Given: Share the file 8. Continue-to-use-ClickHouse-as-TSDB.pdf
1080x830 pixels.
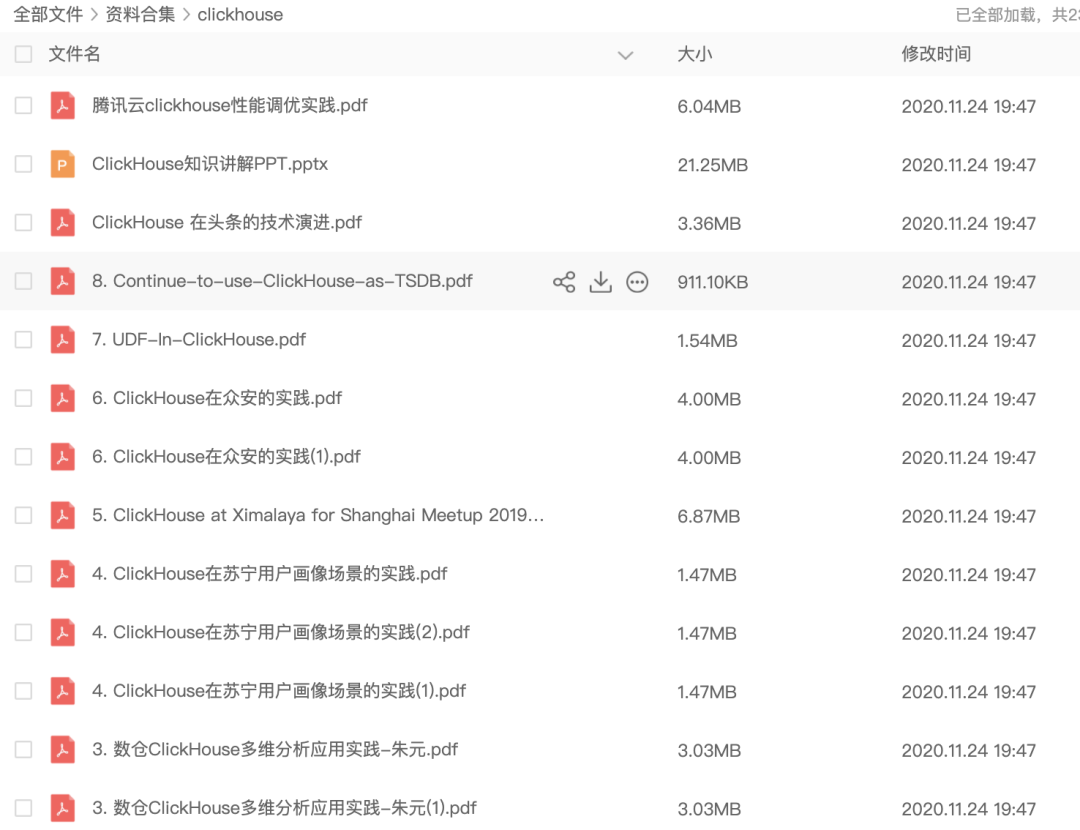Looking at the screenshot, I should (563, 281).
